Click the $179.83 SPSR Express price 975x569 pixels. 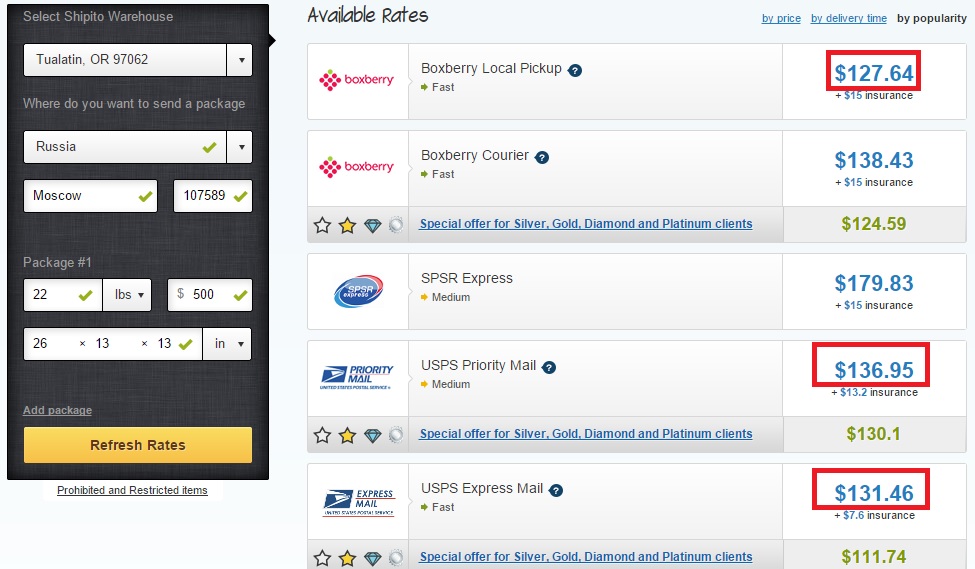[874, 284]
